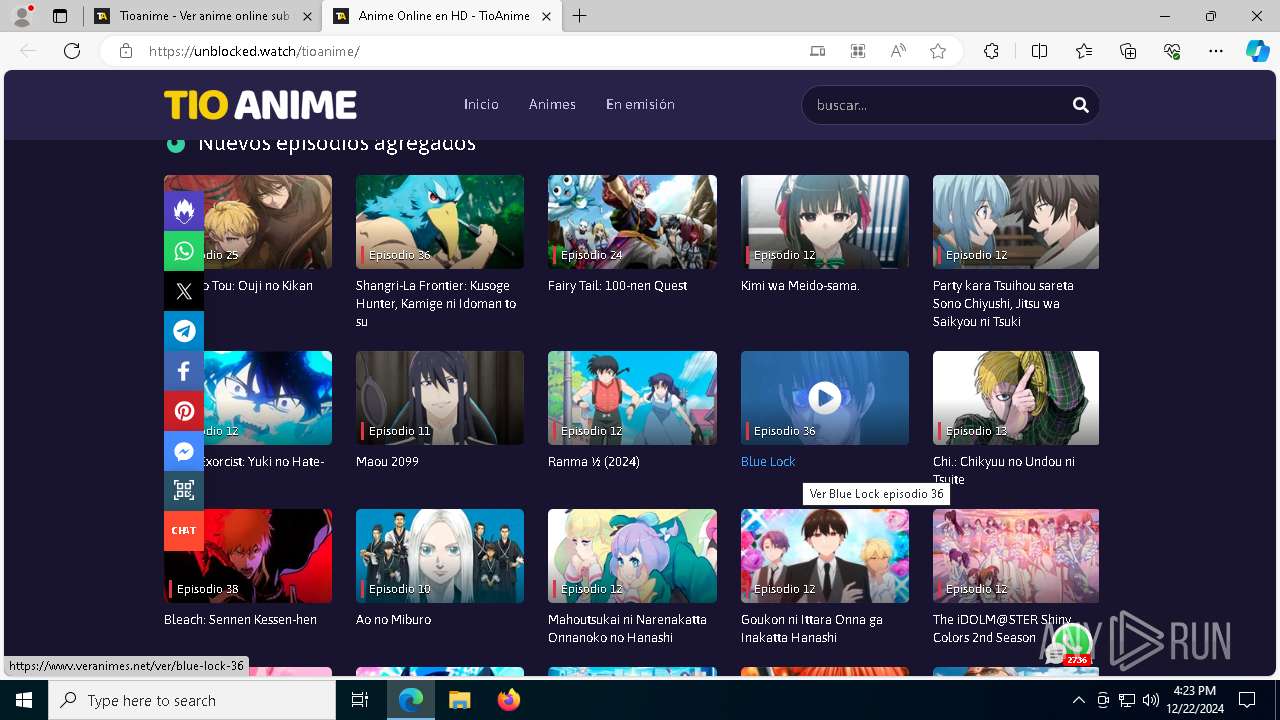Open Chi.: Chikyuu no Undou thumbnail

coord(1016,398)
